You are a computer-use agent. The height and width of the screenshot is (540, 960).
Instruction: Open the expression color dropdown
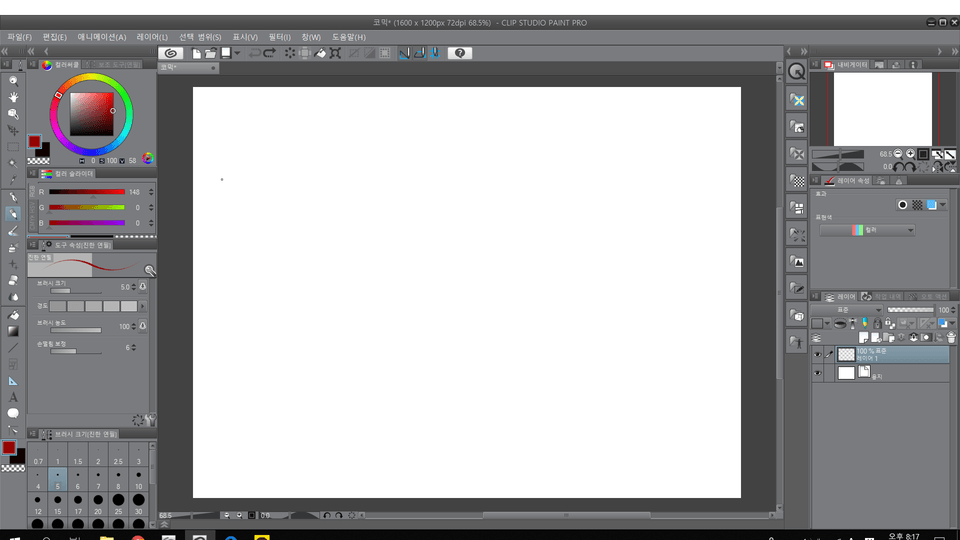coord(867,230)
